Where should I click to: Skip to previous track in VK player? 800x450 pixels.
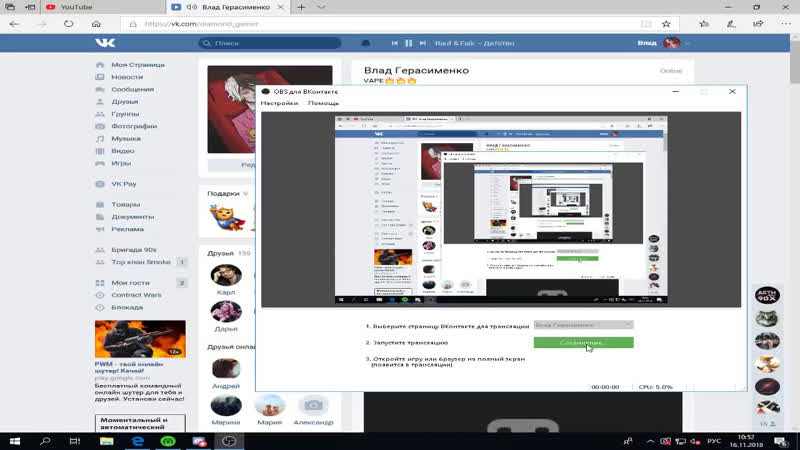click(394, 43)
